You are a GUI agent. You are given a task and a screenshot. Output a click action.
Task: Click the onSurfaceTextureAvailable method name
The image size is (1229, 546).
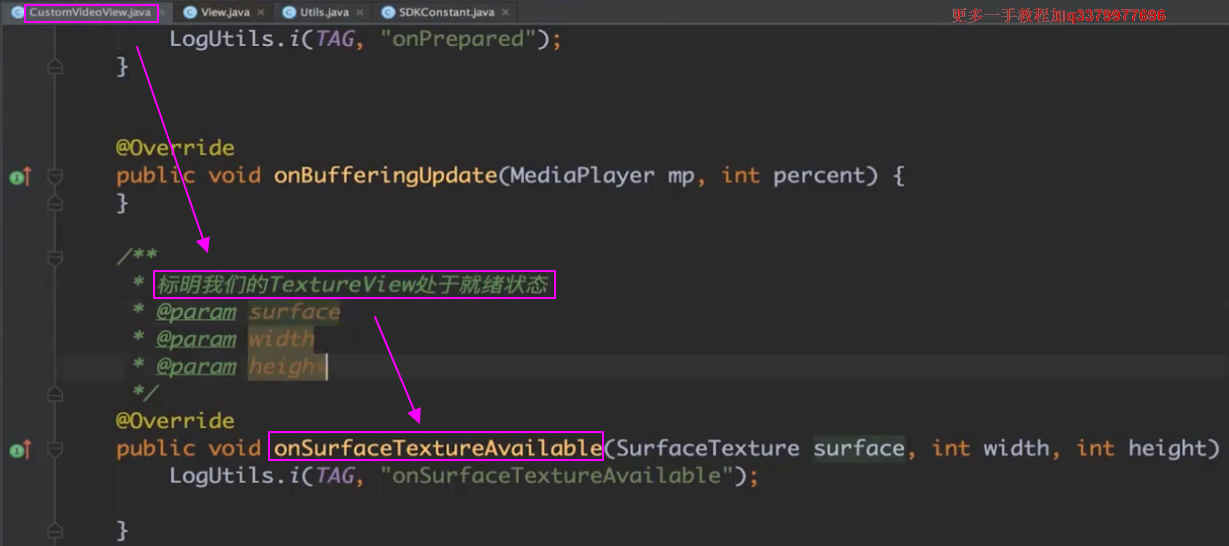437,448
